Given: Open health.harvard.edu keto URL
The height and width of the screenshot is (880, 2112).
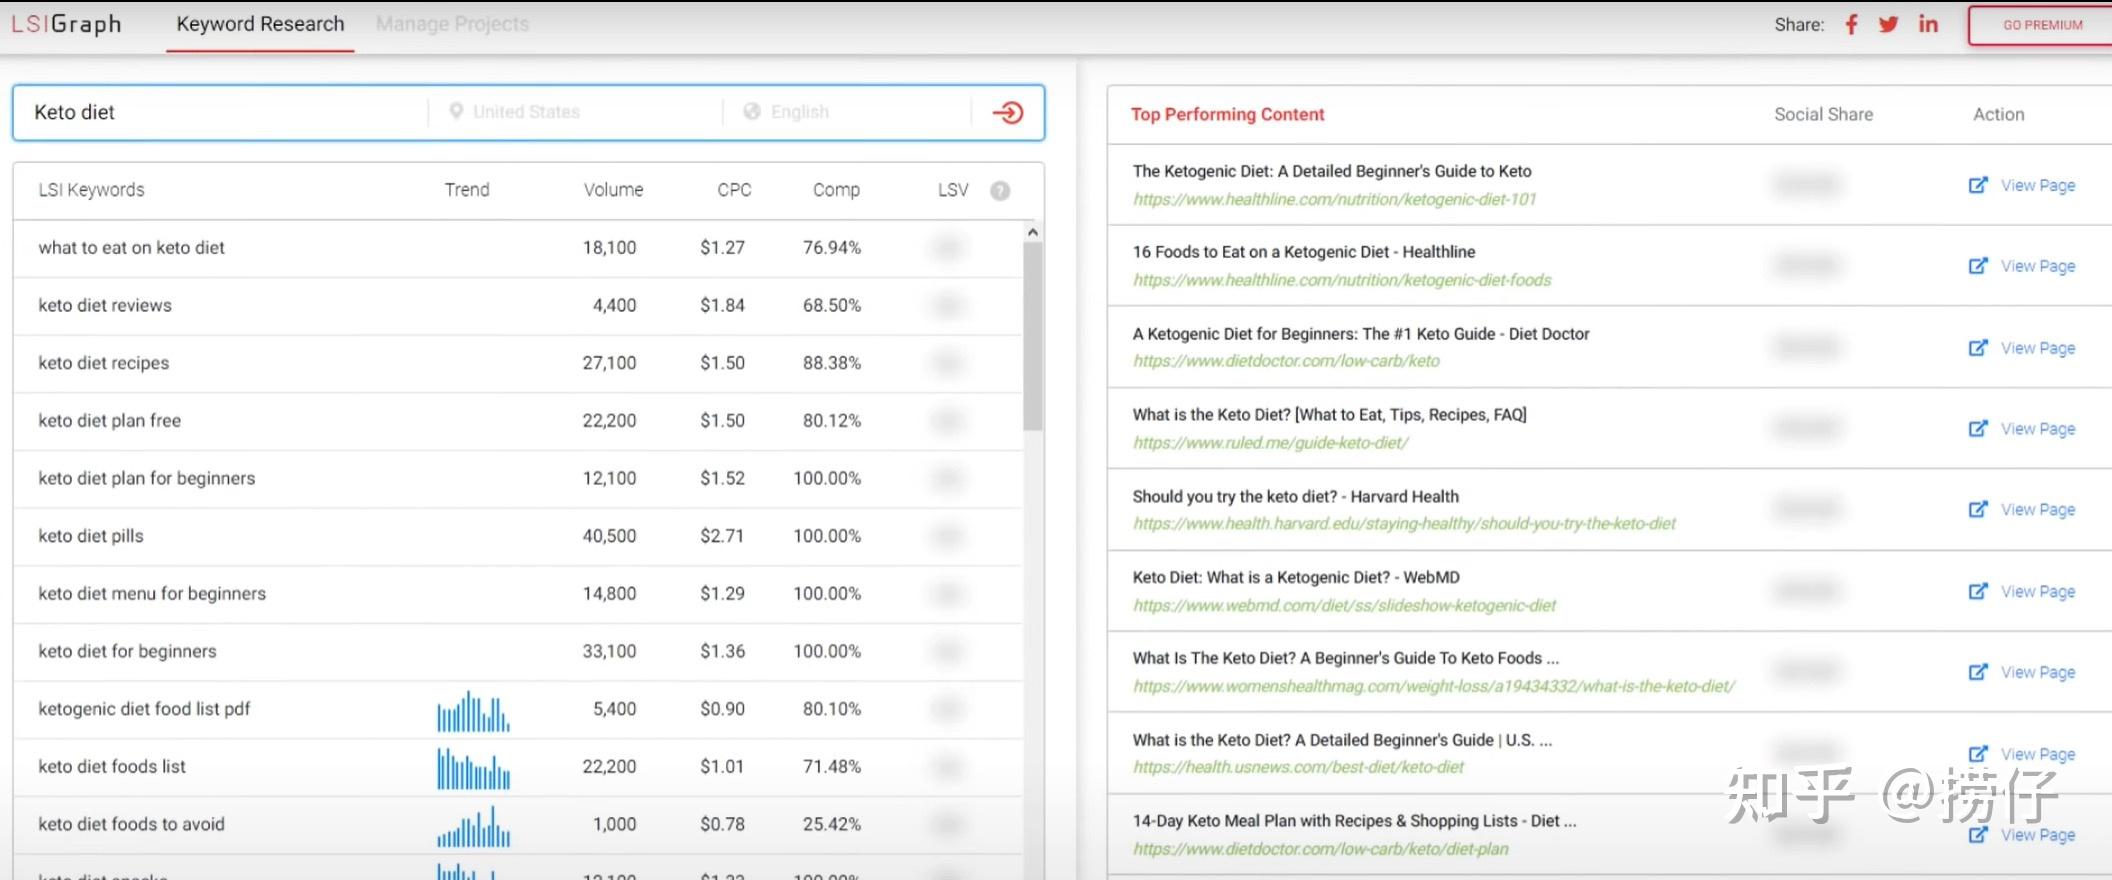Looking at the screenshot, I should [1404, 523].
